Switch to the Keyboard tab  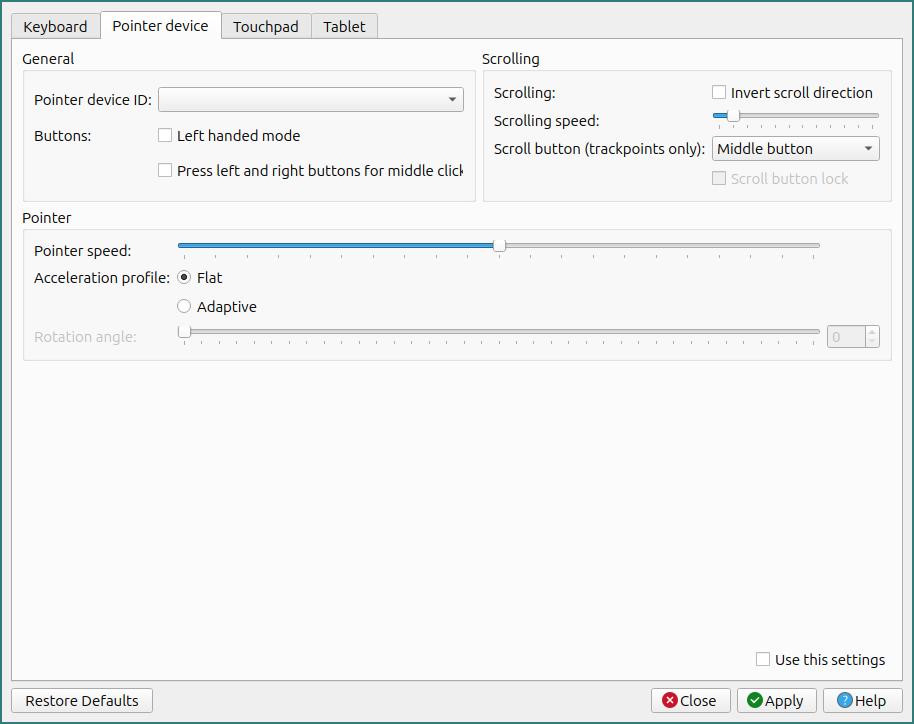click(55, 27)
